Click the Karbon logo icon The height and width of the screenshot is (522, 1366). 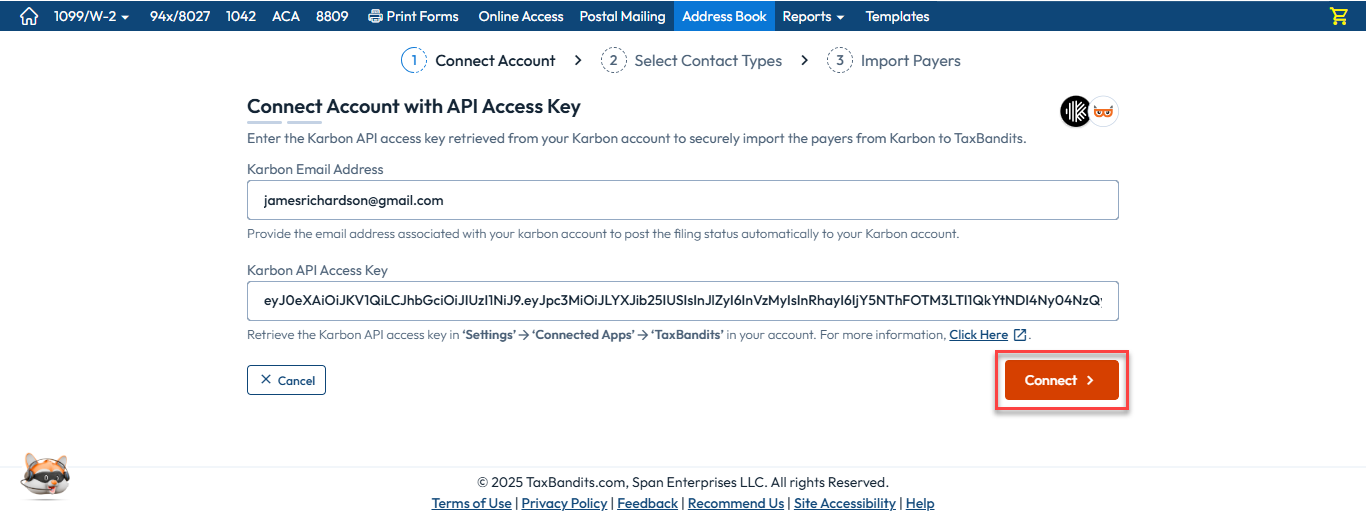1075,111
